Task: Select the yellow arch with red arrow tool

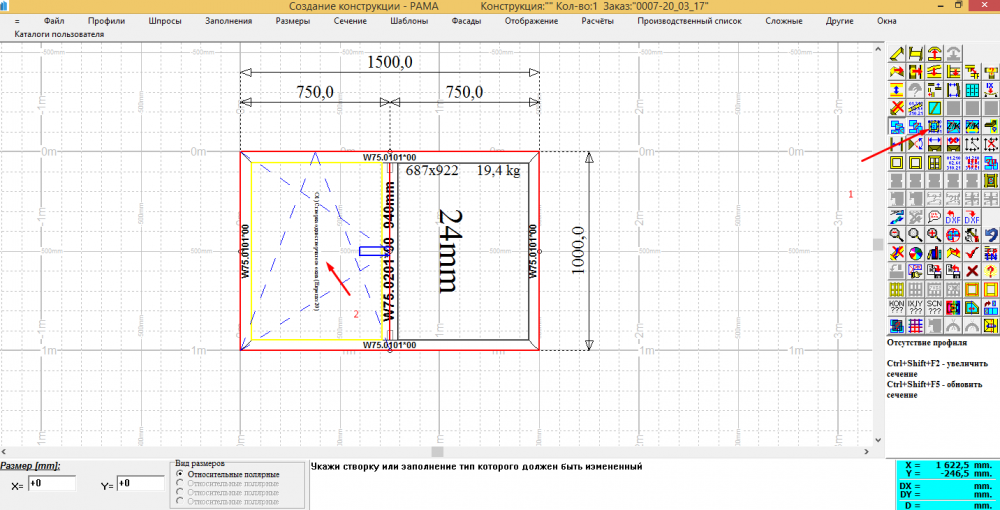Action: click(934, 54)
